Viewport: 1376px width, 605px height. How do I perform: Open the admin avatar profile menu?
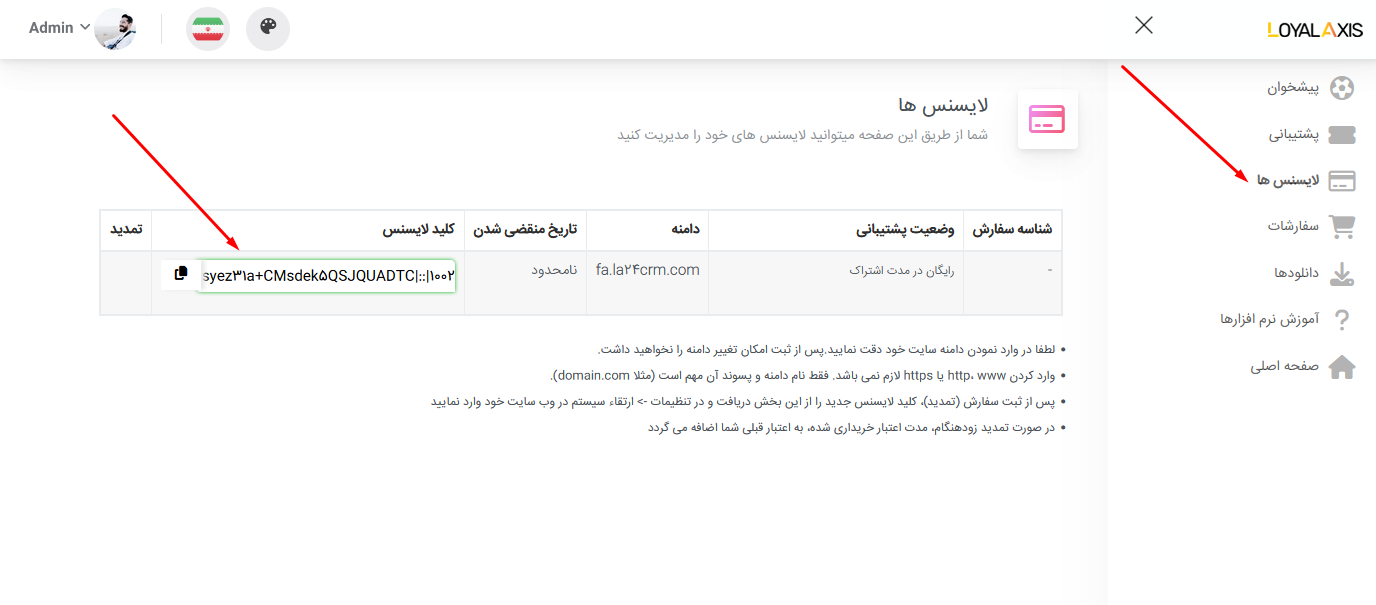[115, 28]
